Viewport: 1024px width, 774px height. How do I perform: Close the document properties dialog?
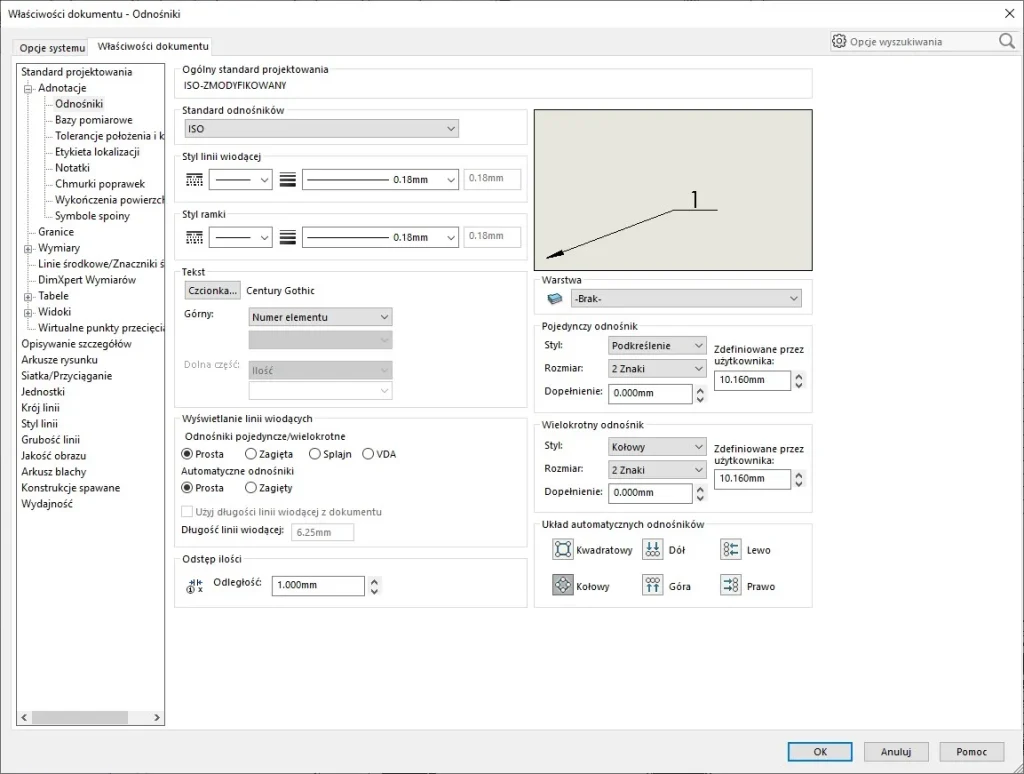(1008, 13)
